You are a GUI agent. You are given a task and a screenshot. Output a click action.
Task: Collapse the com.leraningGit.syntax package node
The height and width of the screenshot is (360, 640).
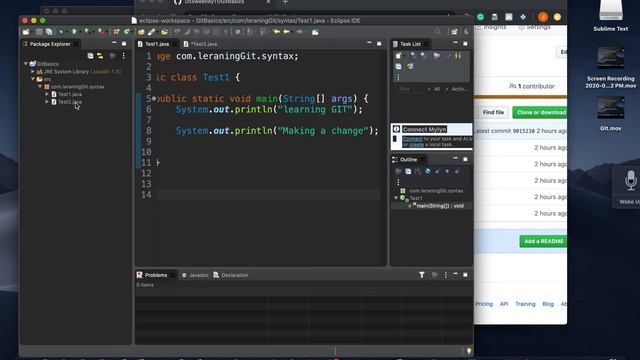40,87
